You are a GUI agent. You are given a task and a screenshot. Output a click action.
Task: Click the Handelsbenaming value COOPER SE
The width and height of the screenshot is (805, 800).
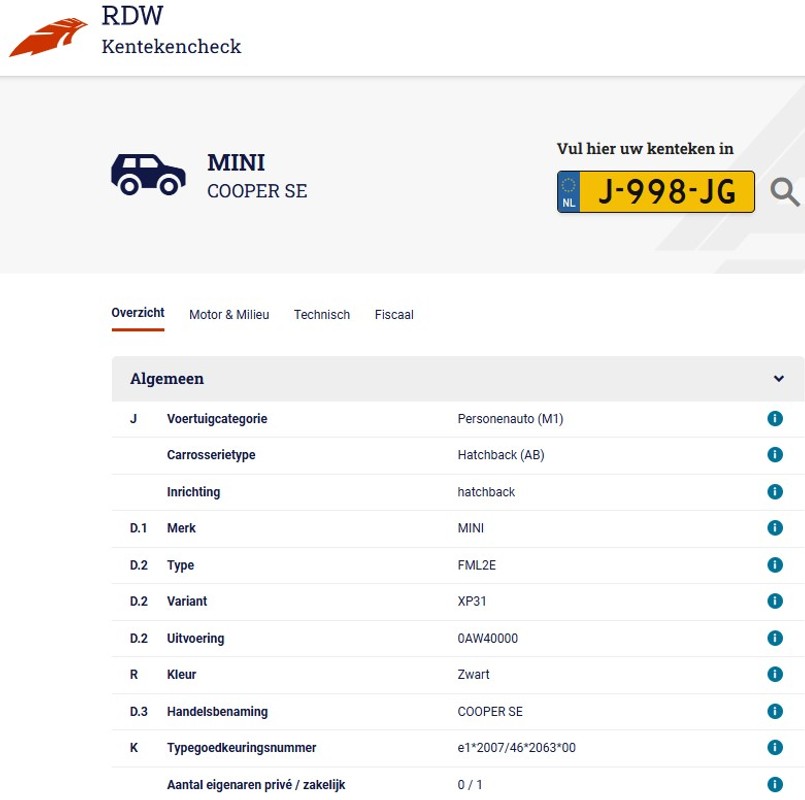tap(490, 712)
